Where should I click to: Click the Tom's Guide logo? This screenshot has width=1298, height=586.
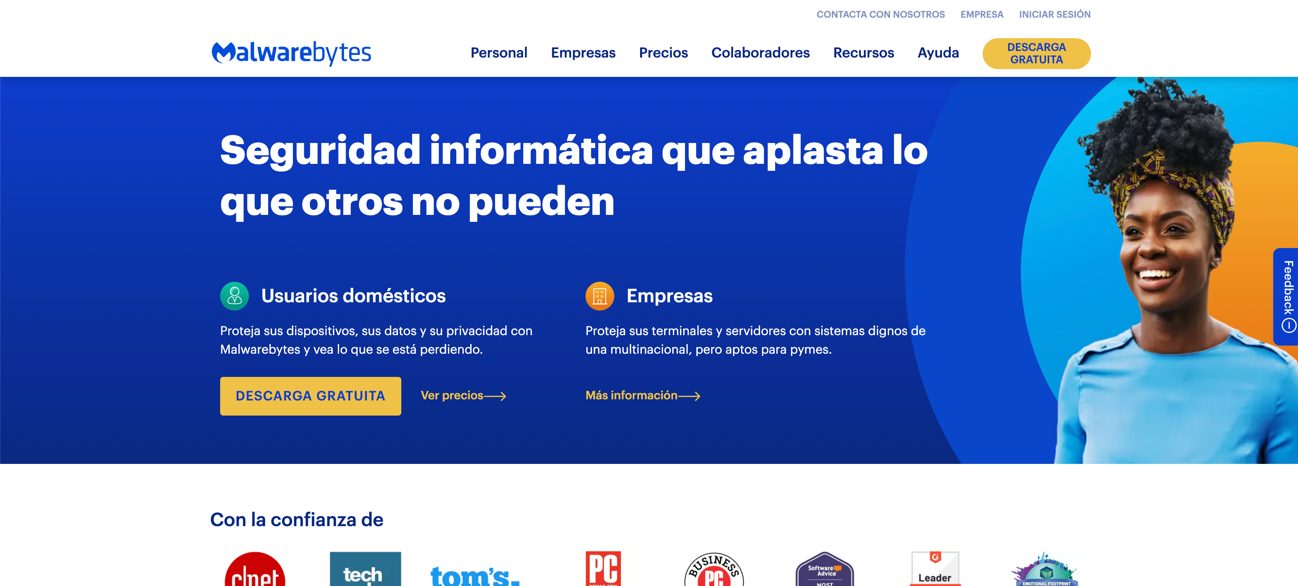475,575
